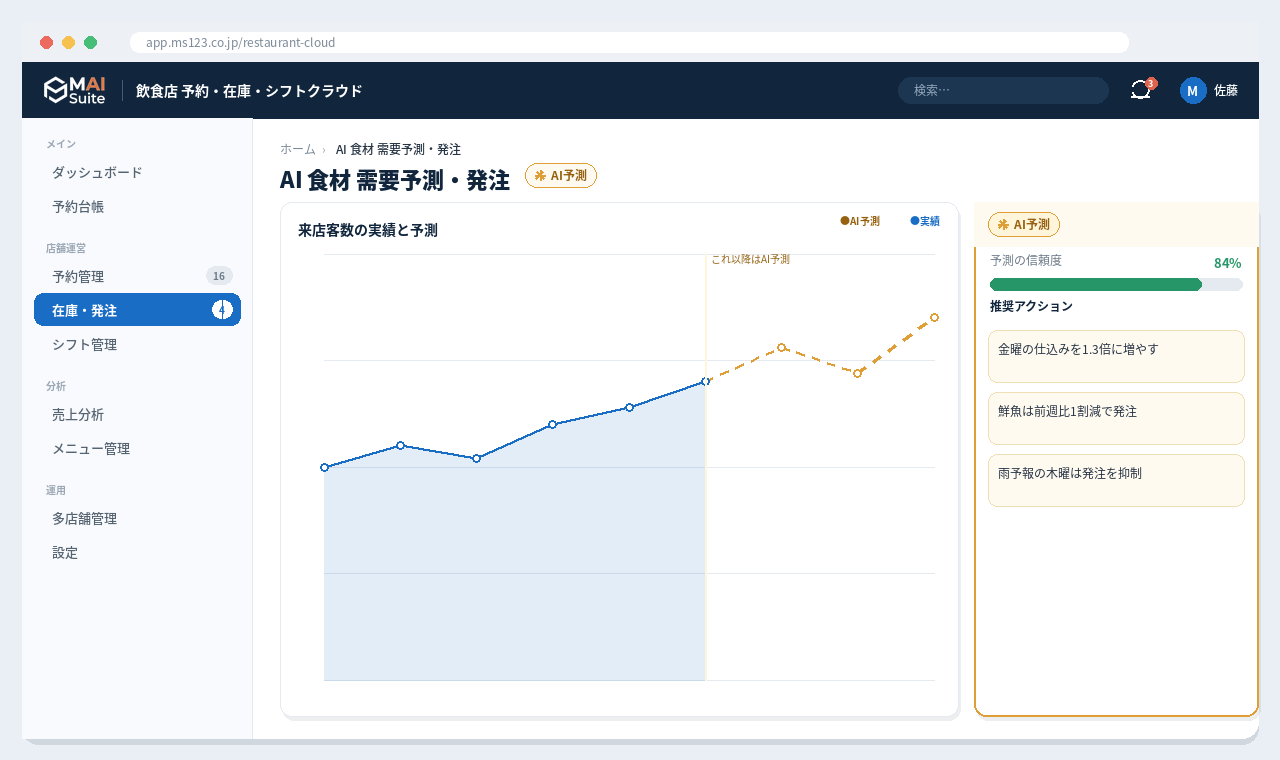
Task: Click the final orange forecast data point
Action: 934,317
